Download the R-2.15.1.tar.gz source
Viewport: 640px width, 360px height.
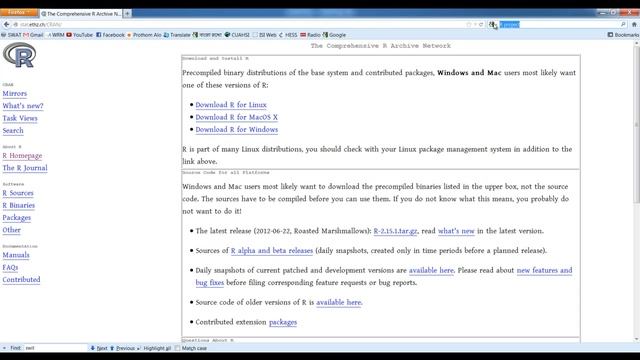pos(396,231)
